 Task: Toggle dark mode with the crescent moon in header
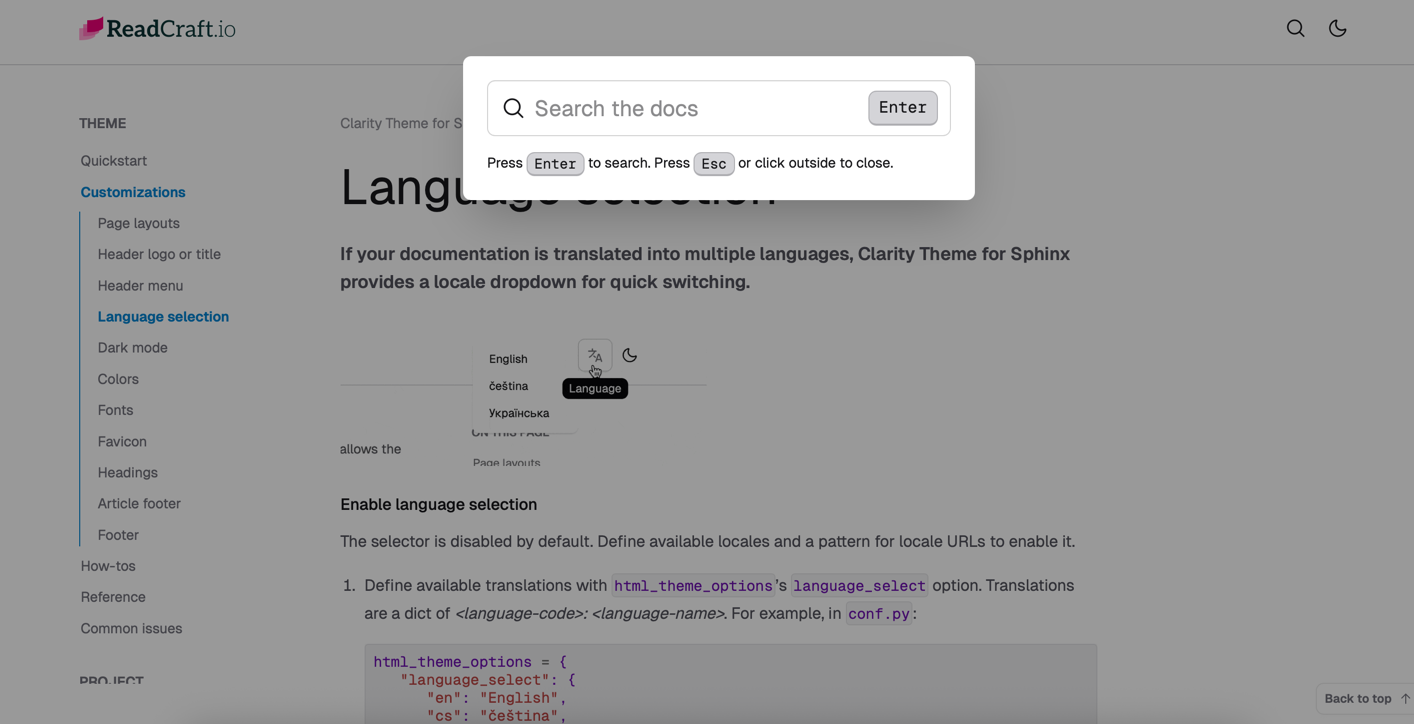pos(1337,28)
